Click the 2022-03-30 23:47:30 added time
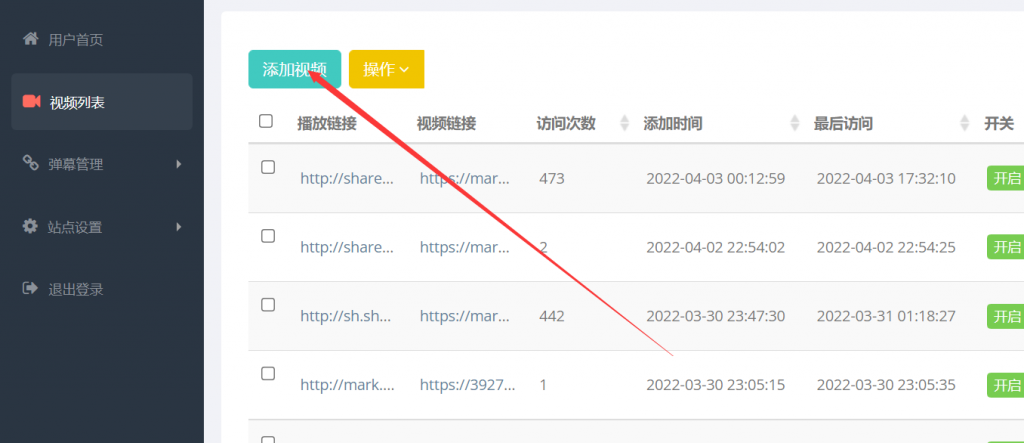Screen dimensions: 1024x443 coord(716,316)
